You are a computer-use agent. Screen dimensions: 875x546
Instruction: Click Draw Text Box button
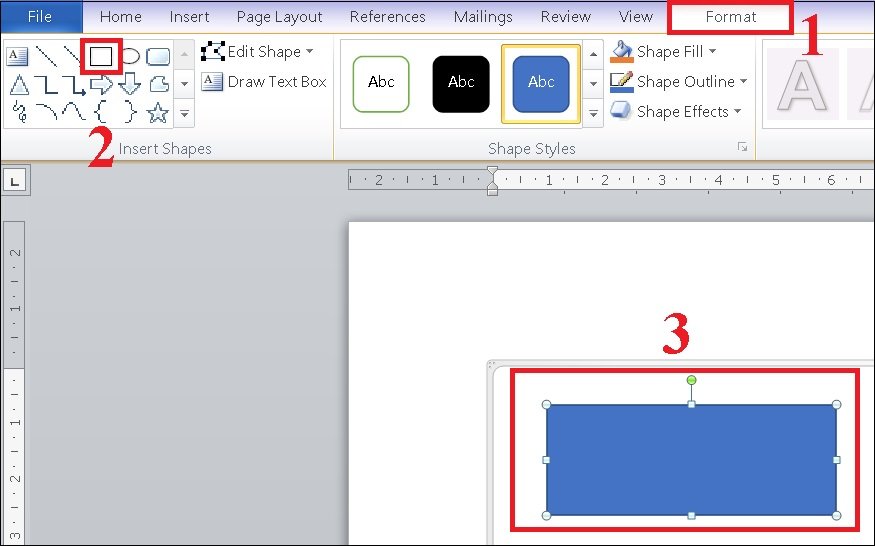[x=264, y=82]
